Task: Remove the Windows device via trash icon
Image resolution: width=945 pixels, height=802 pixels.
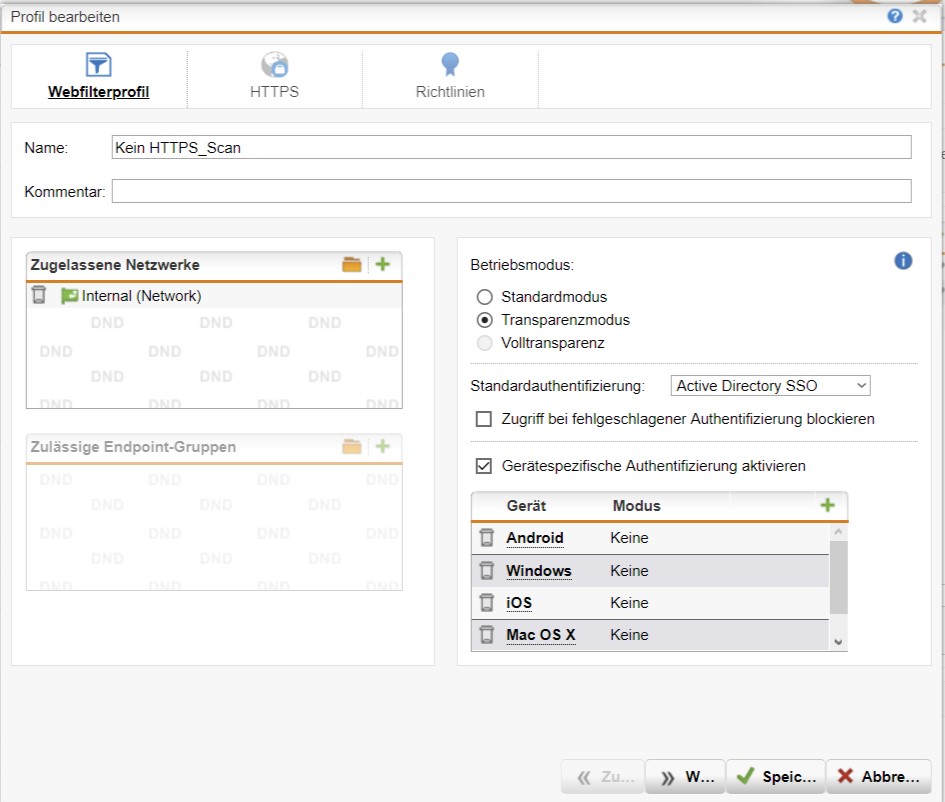Action: pos(487,571)
